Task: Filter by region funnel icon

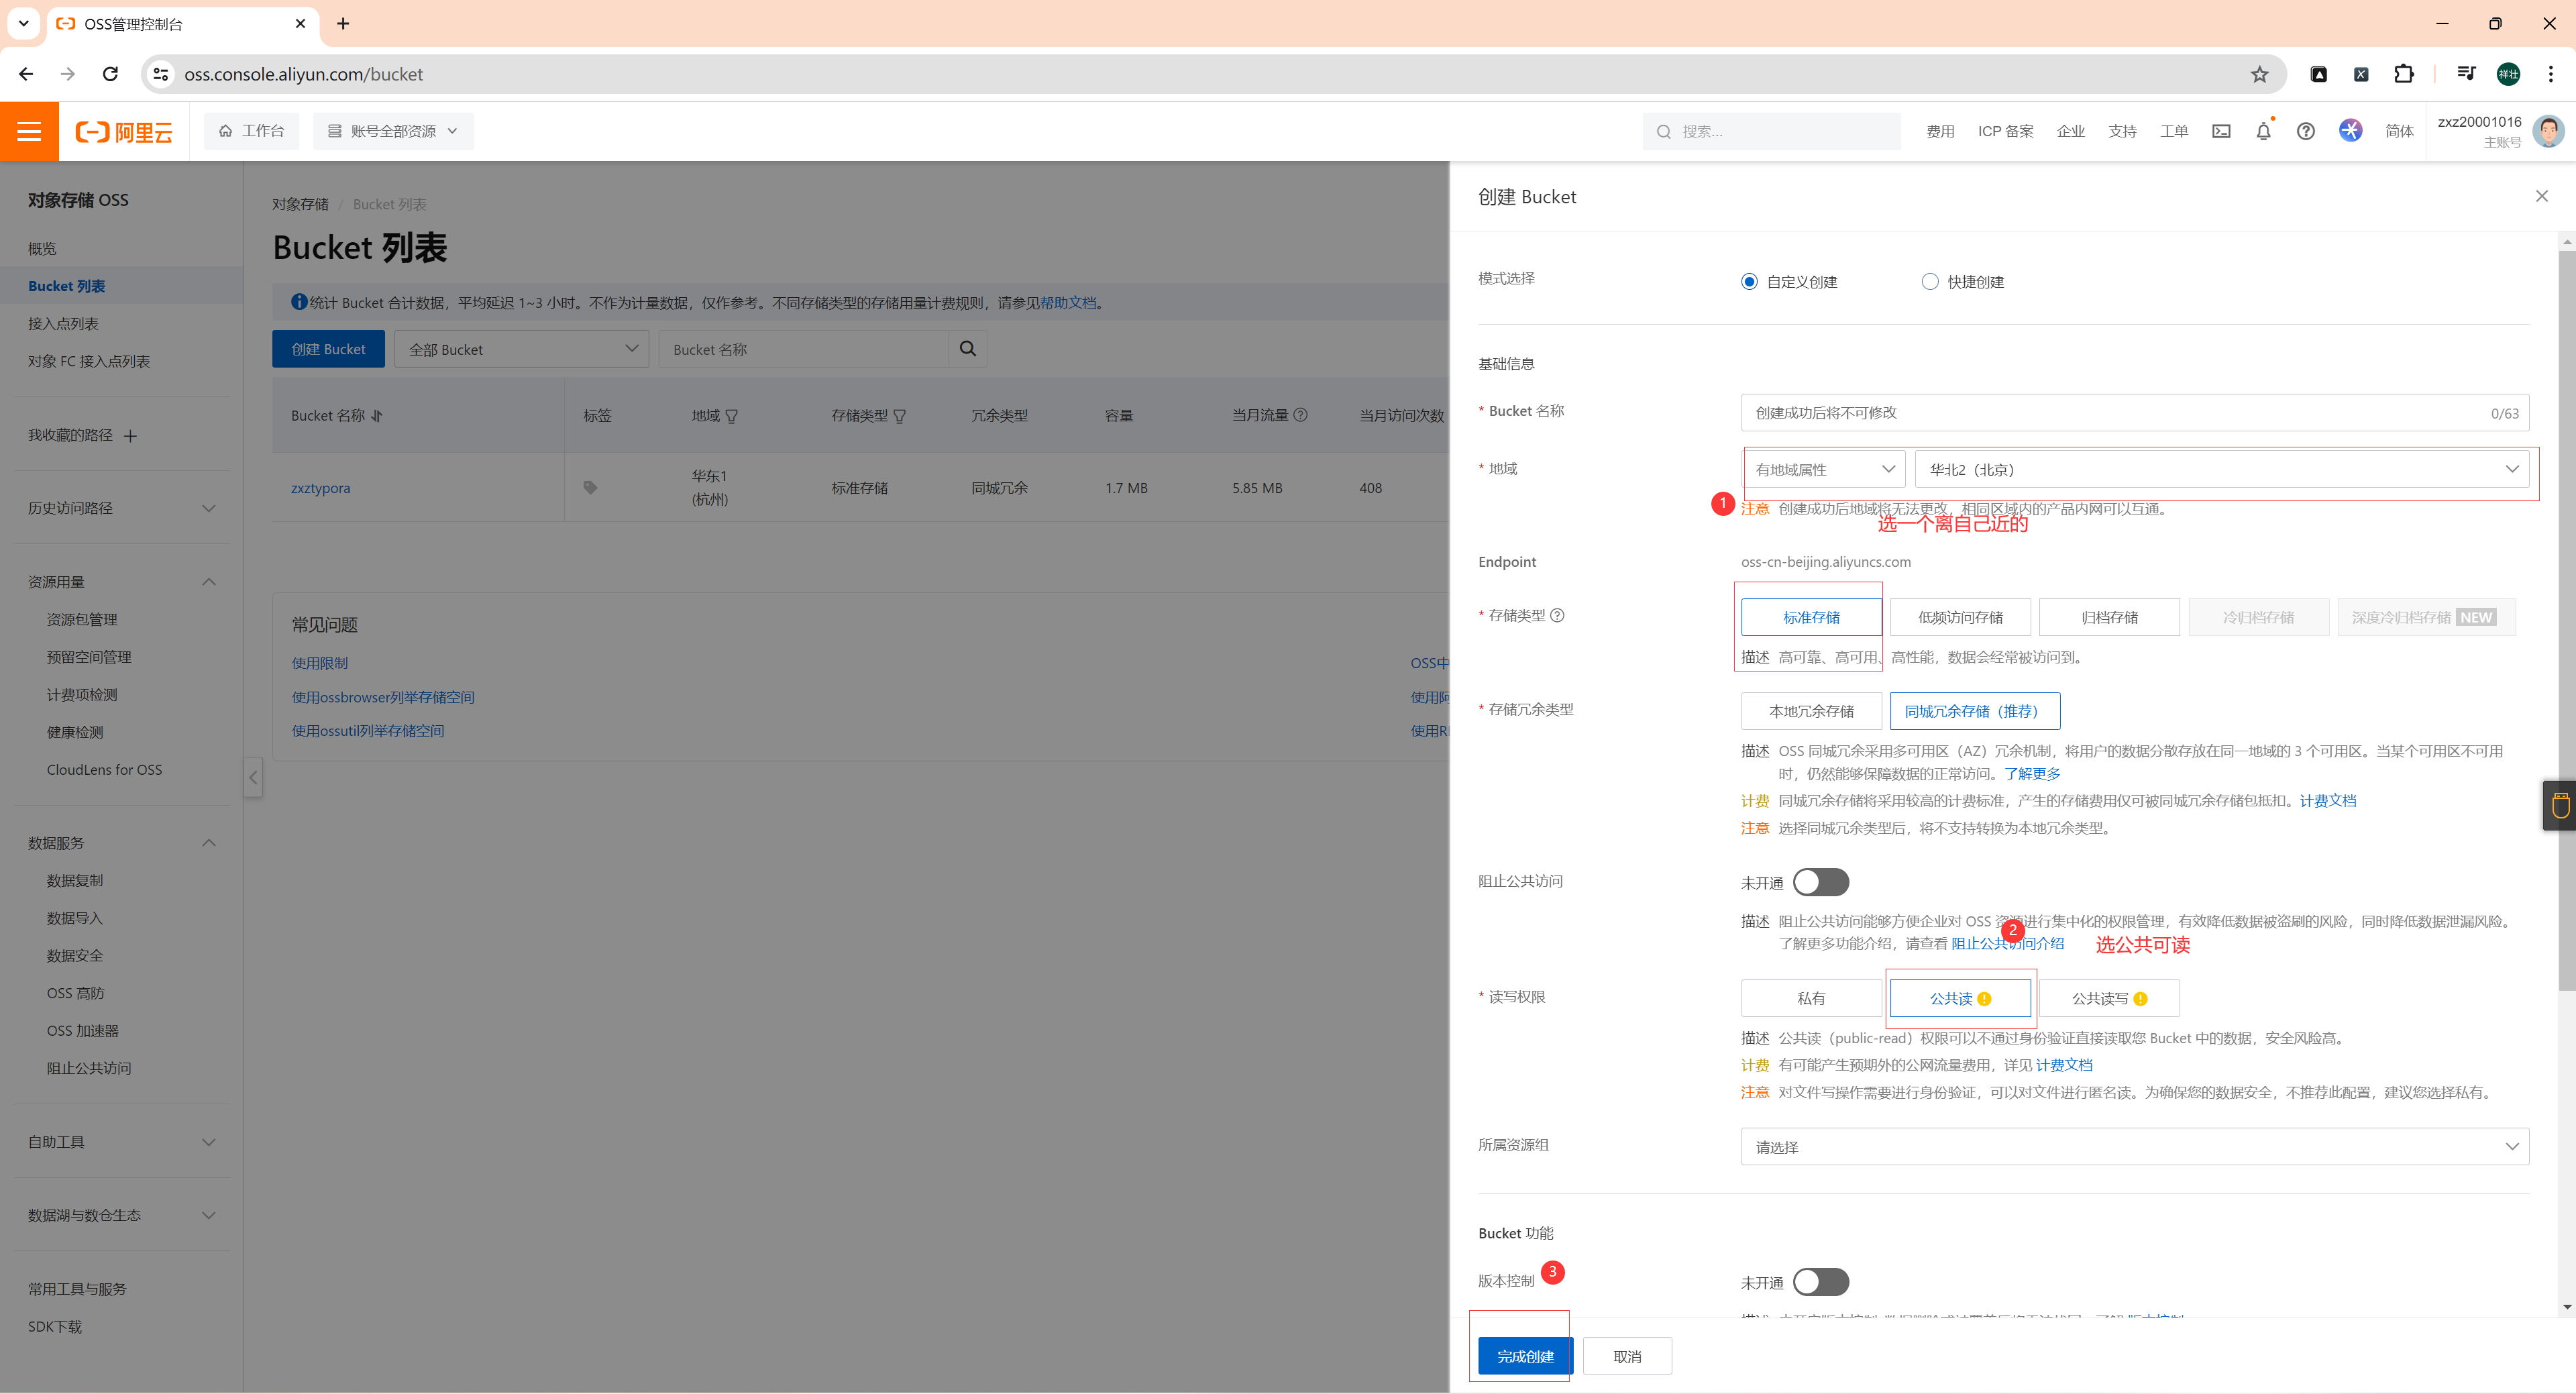Action: click(x=732, y=416)
